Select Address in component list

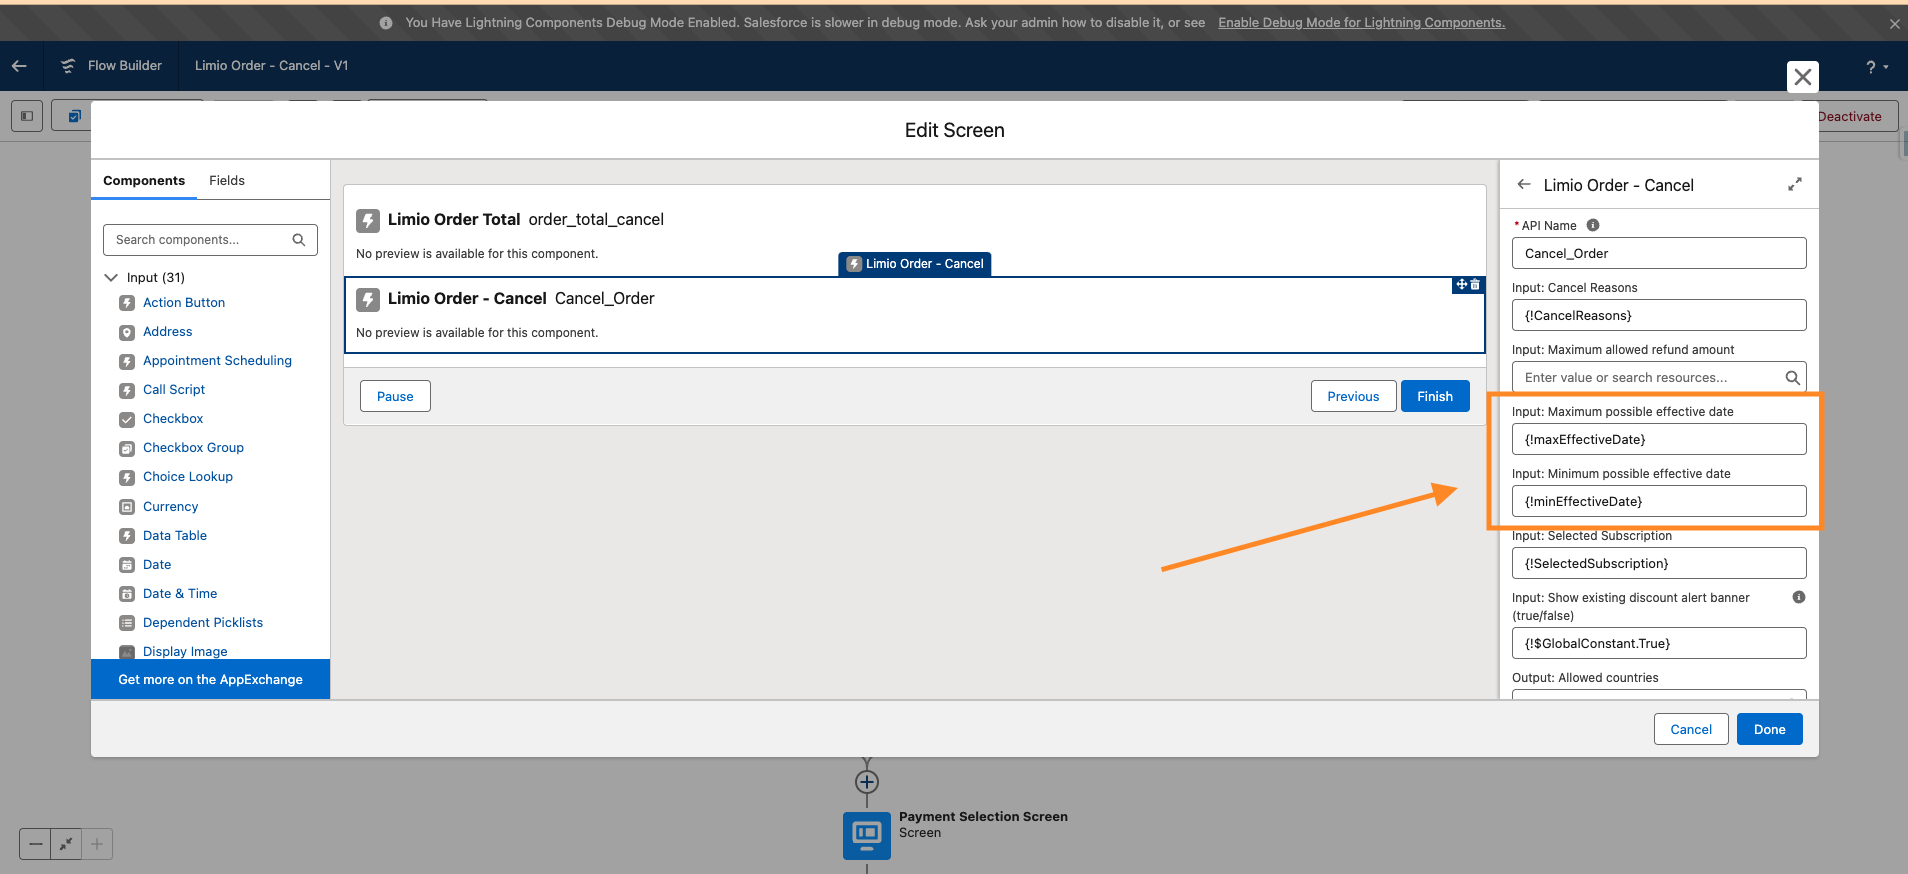click(168, 332)
